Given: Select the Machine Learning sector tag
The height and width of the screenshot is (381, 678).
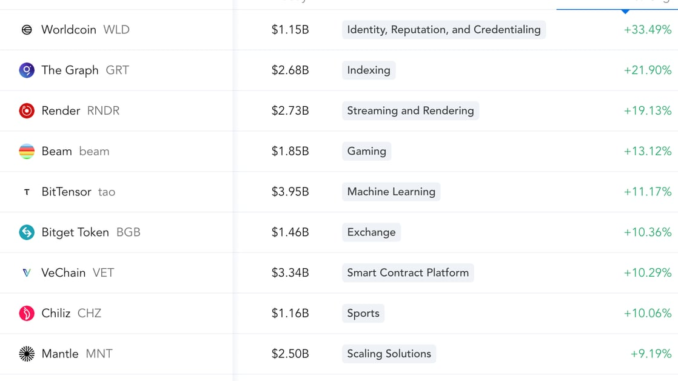Looking at the screenshot, I should coord(391,192).
